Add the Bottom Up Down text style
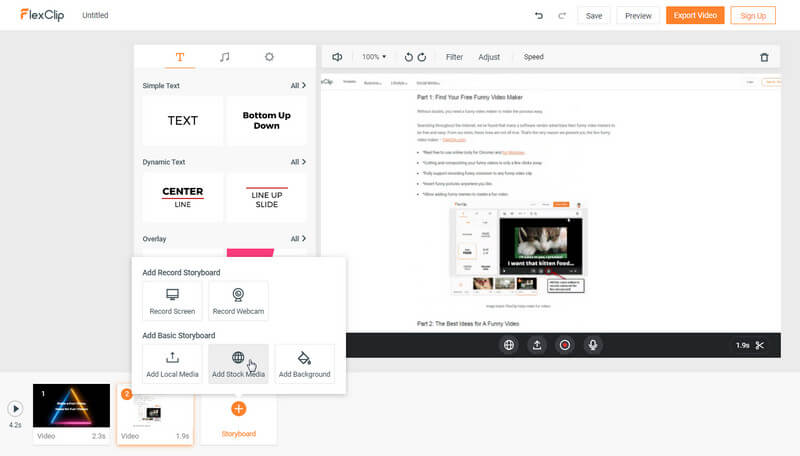This screenshot has width=800, height=456. (267, 120)
